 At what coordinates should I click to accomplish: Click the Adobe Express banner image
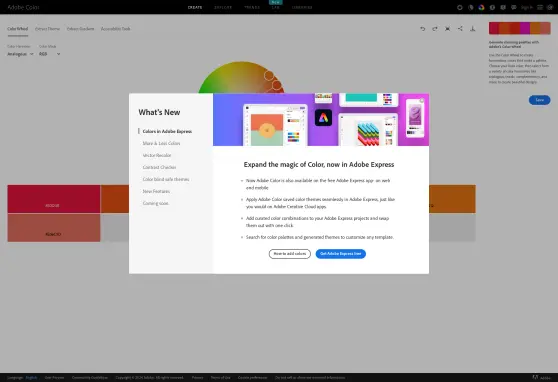tap(321, 120)
